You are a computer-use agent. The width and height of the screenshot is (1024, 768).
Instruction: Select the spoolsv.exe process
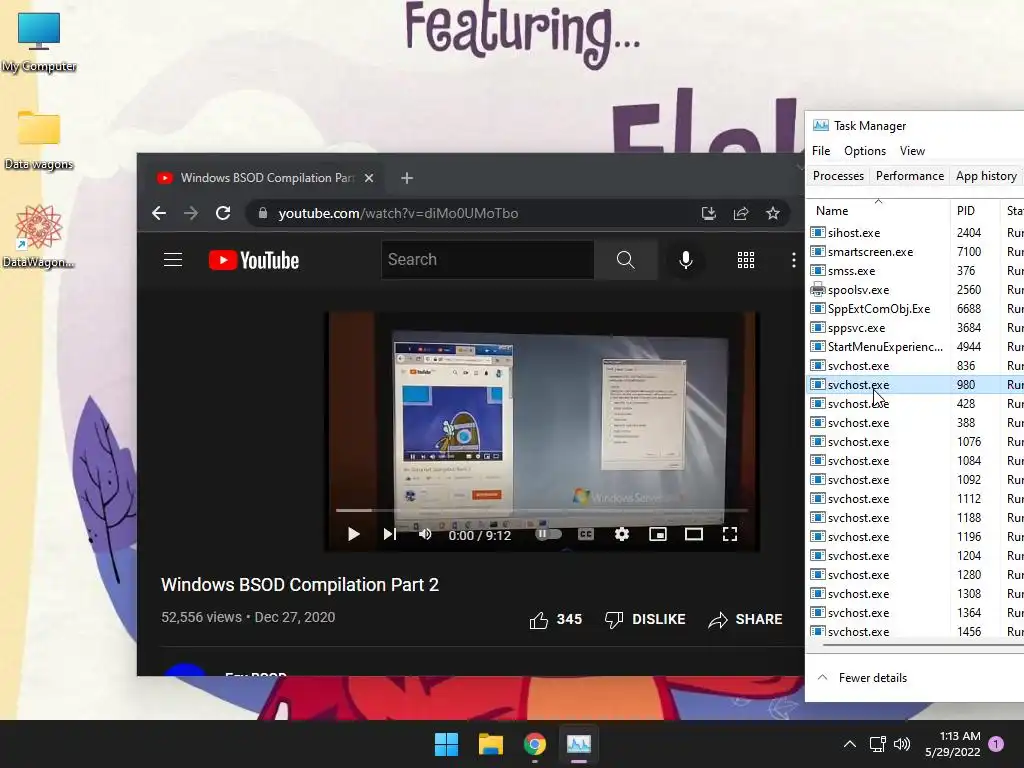click(916, 289)
